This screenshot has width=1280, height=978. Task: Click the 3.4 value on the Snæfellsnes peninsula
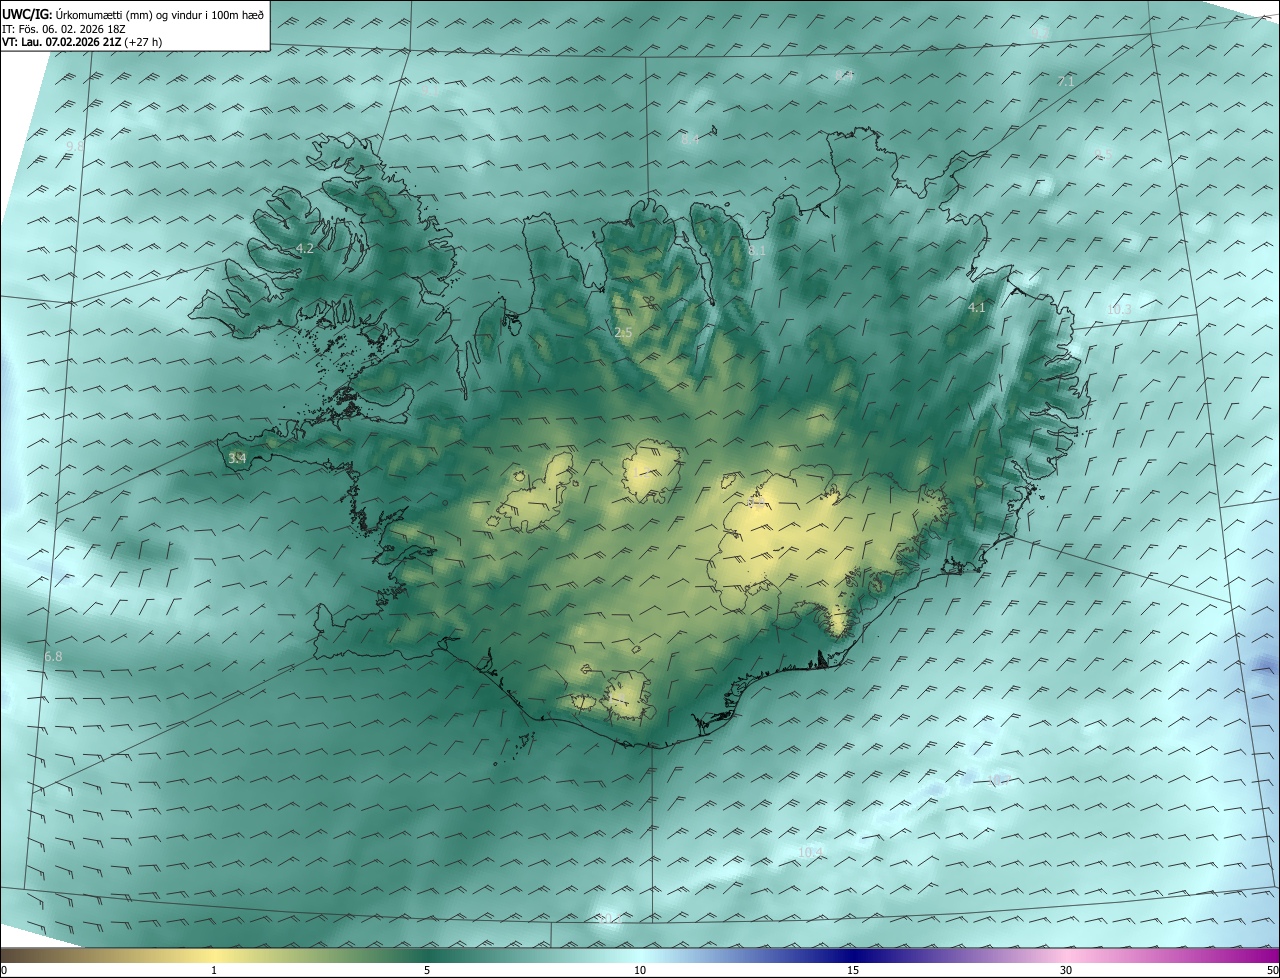click(x=237, y=458)
